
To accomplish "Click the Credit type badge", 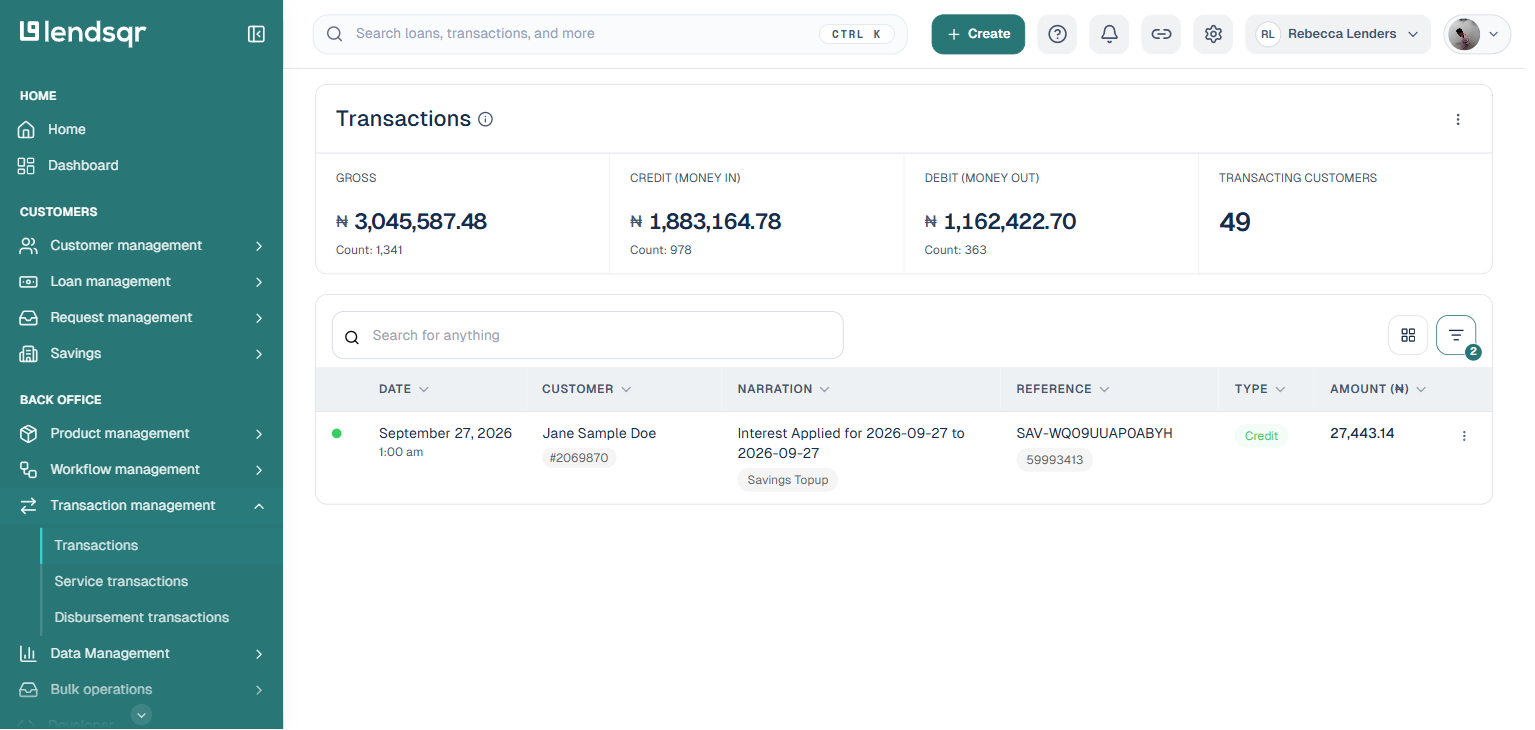I will tap(1261, 436).
